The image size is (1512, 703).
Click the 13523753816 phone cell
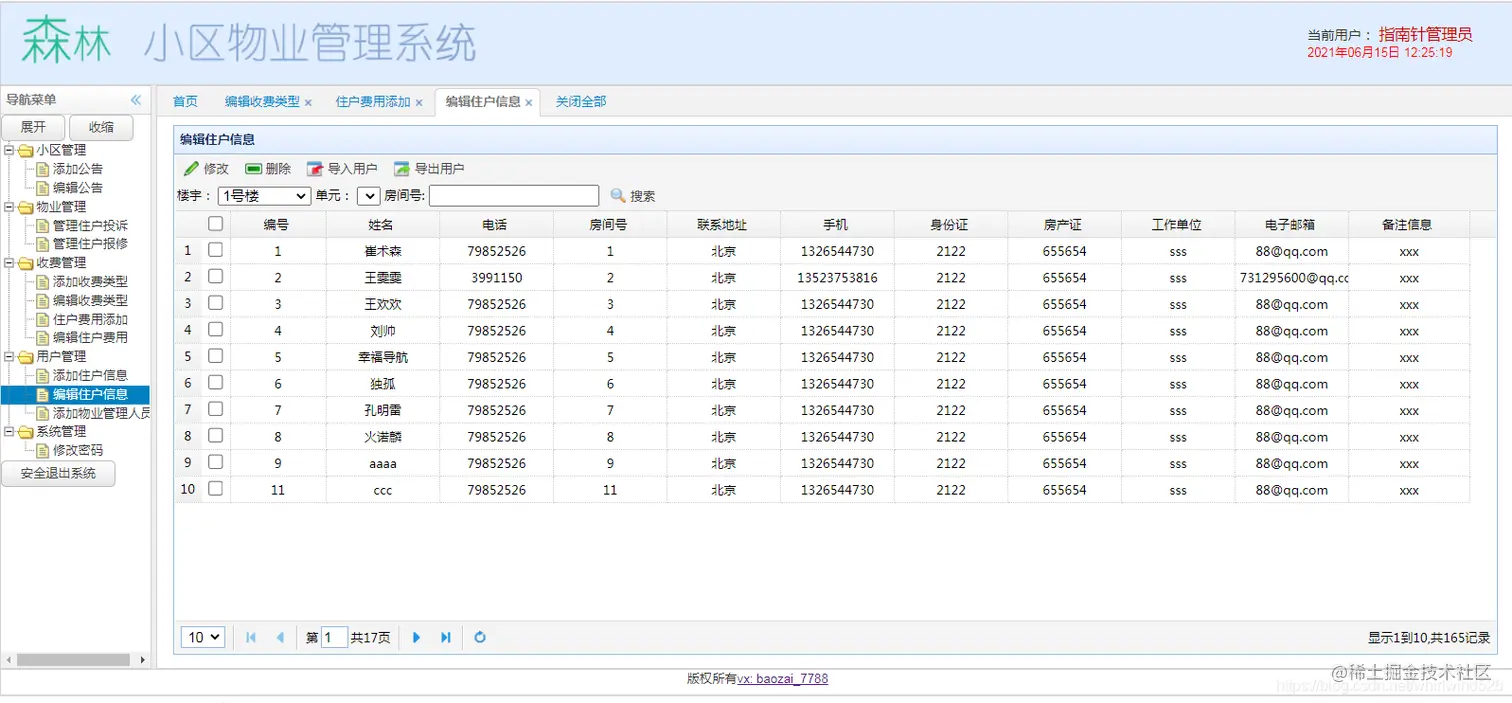click(837, 278)
